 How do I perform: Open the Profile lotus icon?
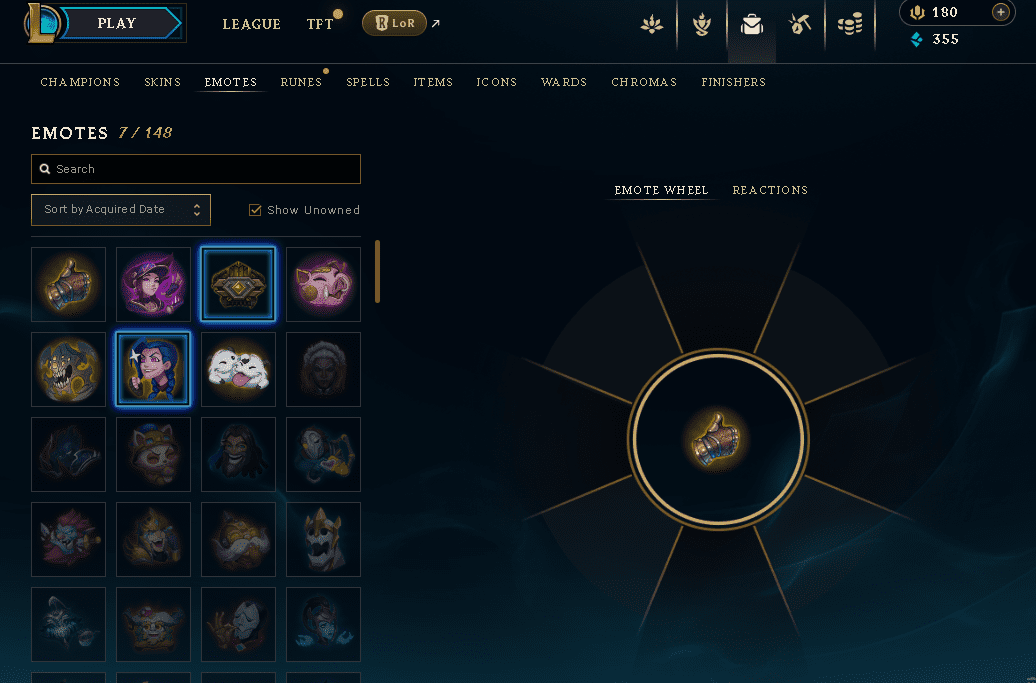pos(651,25)
